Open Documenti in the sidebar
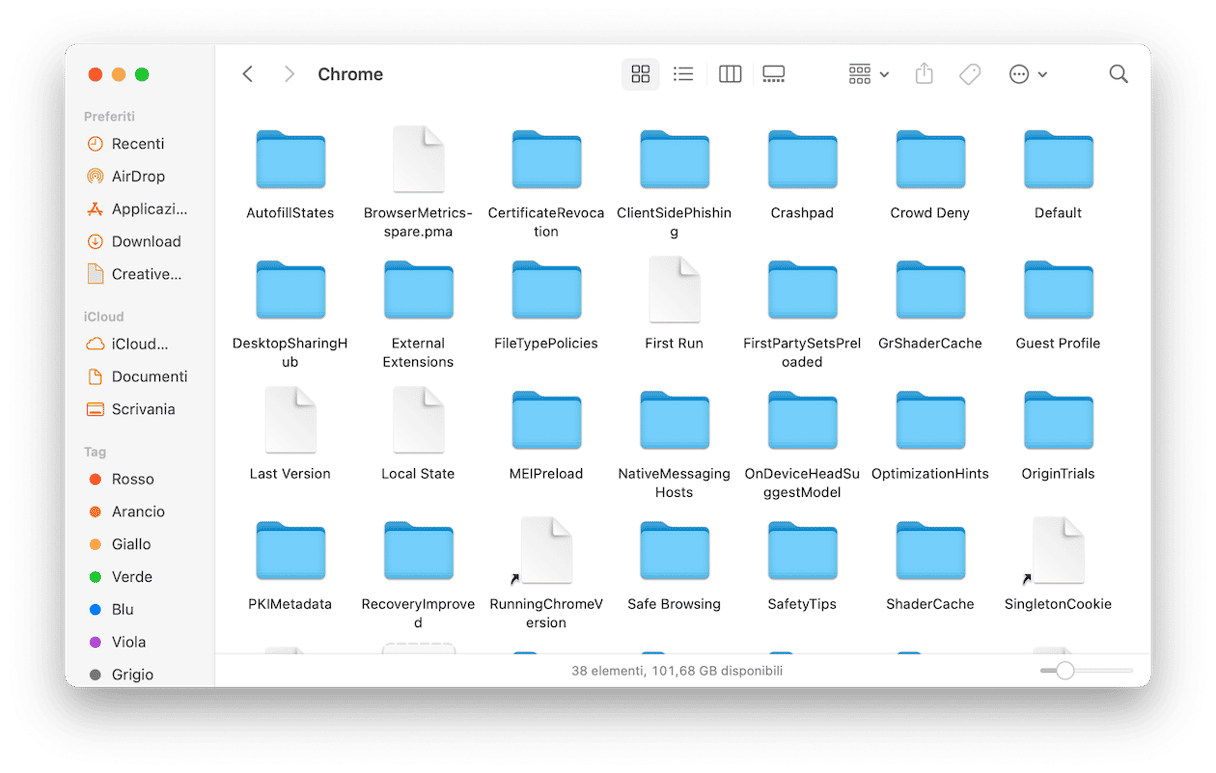The image size is (1216, 773). [x=138, y=376]
